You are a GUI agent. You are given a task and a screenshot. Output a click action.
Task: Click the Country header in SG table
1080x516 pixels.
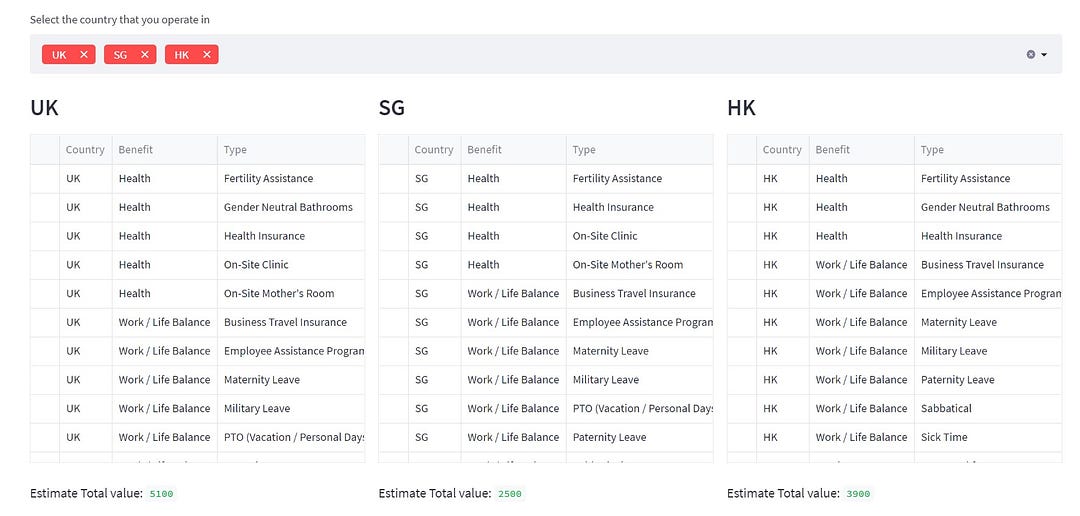[435, 149]
